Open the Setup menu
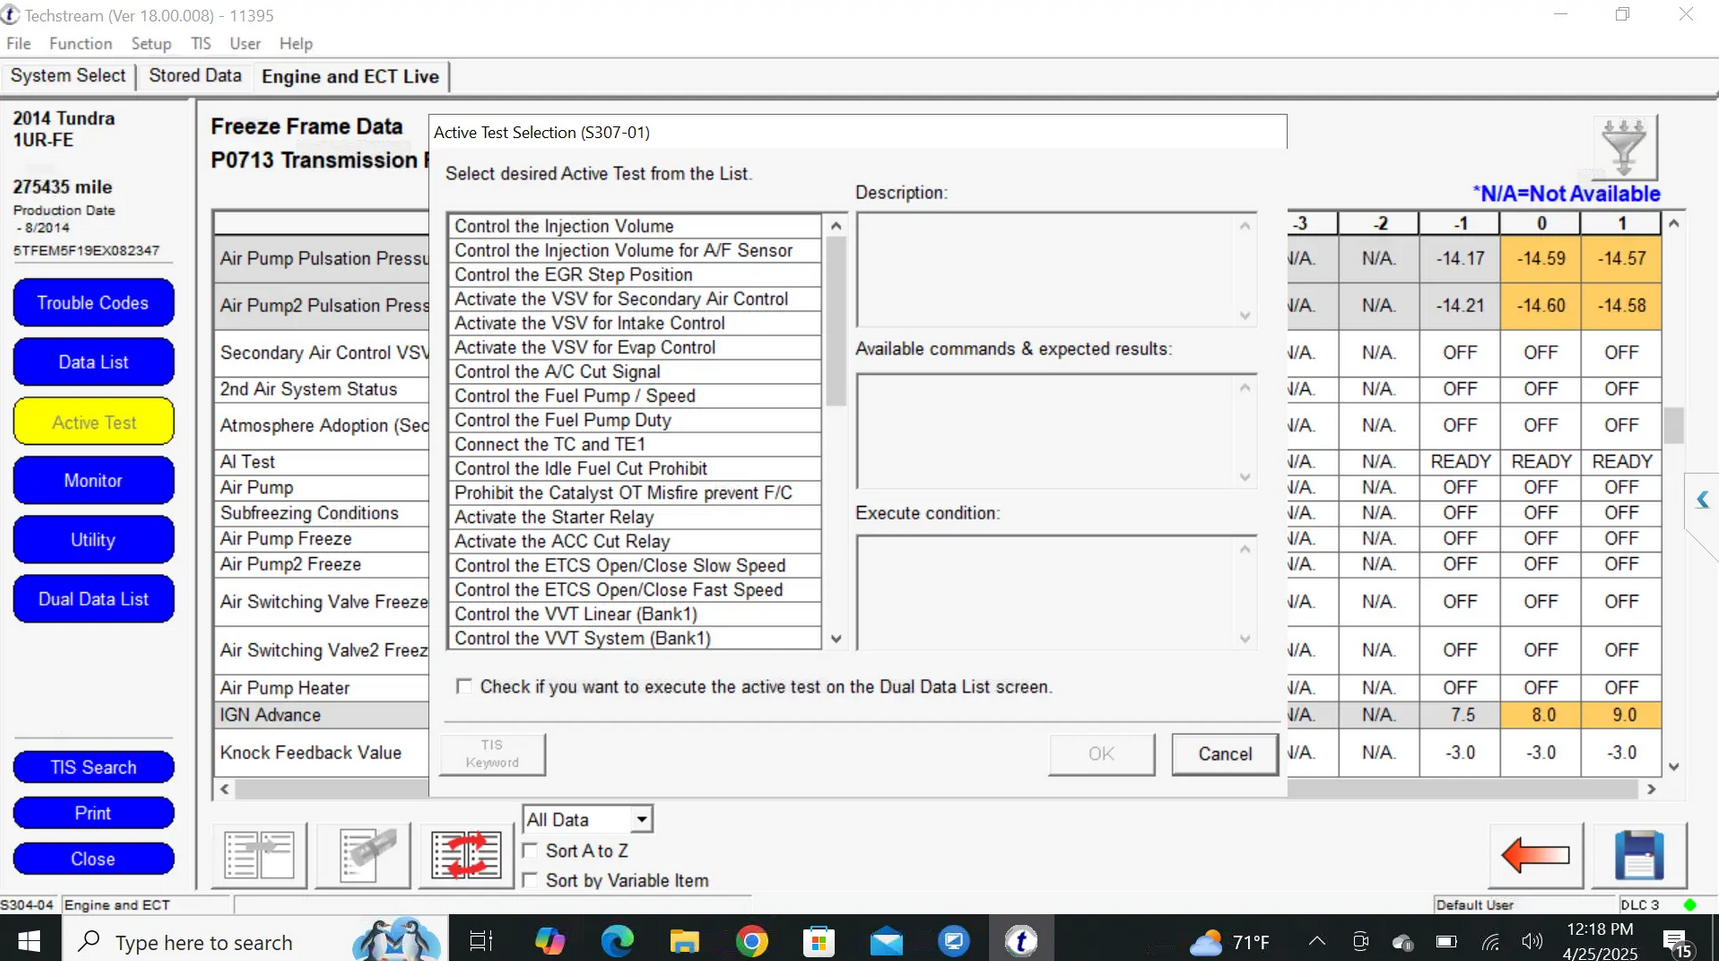 pos(151,44)
